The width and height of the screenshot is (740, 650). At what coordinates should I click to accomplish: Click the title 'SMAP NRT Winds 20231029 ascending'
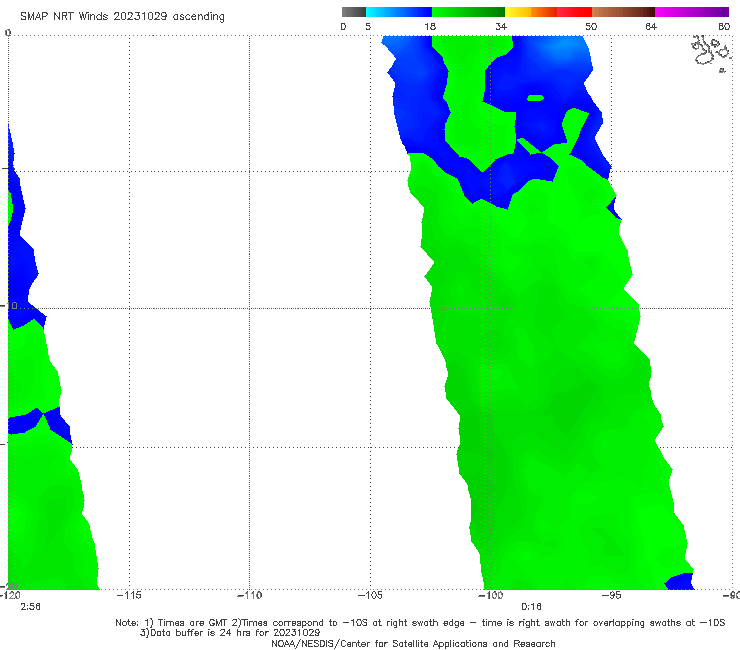pyautogui.click(x=122, y=16)
